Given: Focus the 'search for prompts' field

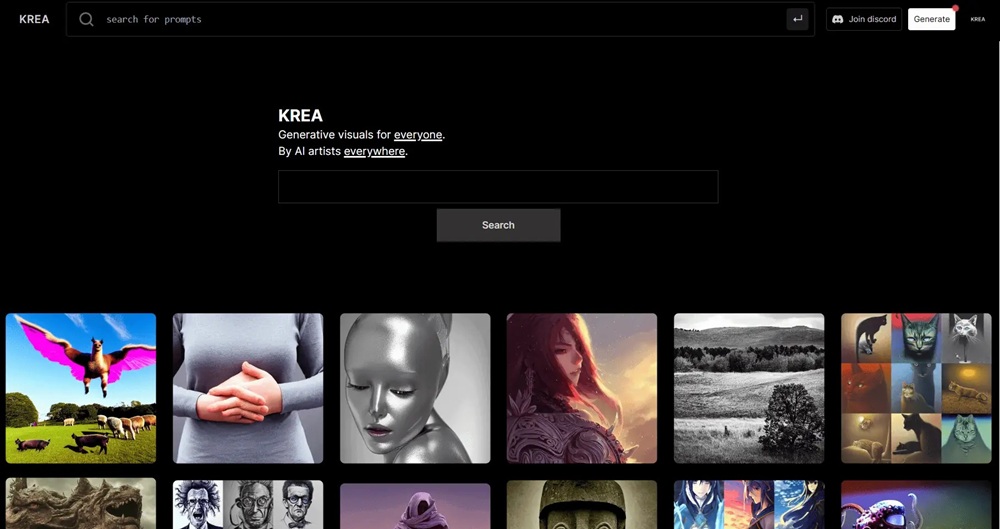Looking at the screenshot, I should point(440,19).
